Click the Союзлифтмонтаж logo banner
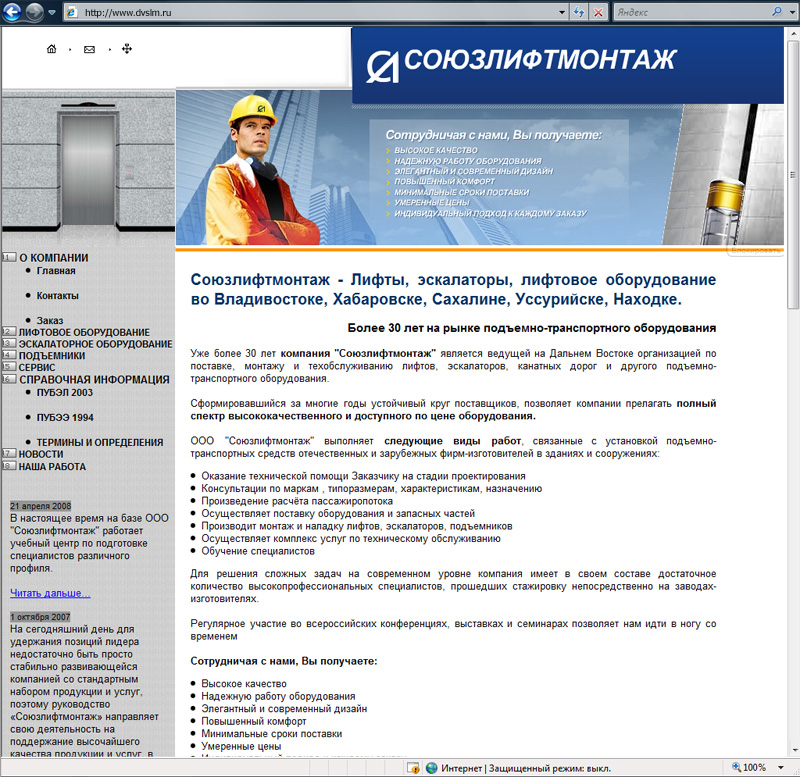 click(567, 65)
